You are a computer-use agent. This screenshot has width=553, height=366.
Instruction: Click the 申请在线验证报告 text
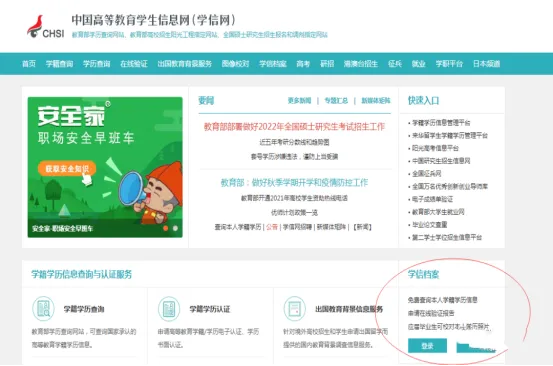point(431,313)
